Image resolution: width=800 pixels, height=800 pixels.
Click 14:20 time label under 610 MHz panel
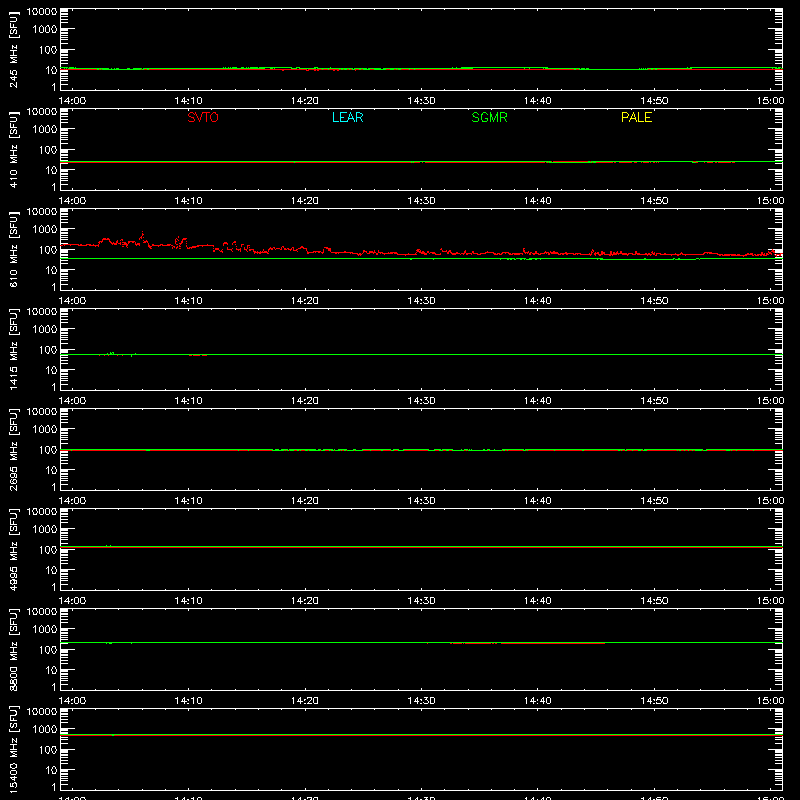[305, 301]
